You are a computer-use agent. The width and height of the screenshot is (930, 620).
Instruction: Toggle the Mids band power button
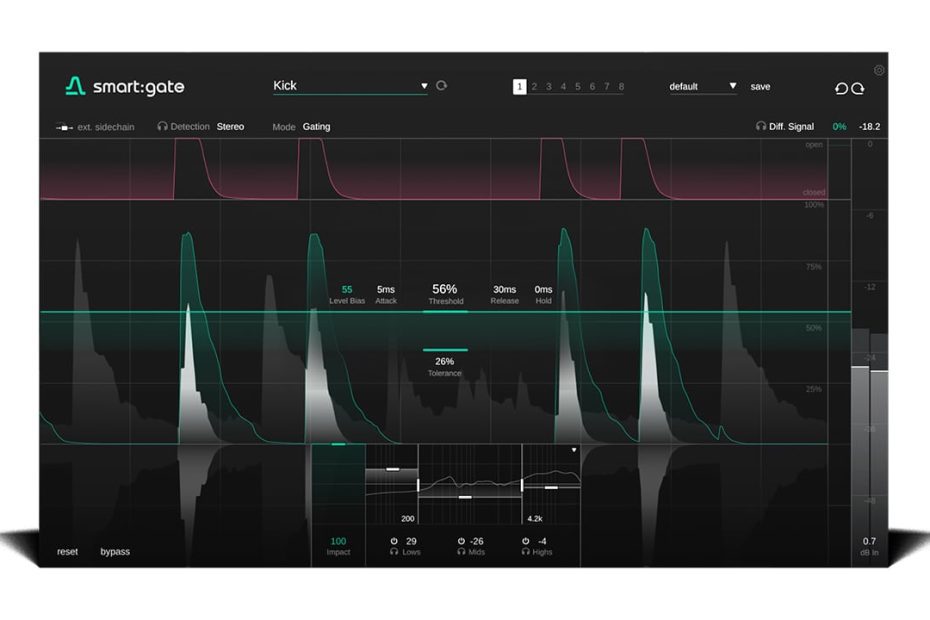tap(460, 541)
